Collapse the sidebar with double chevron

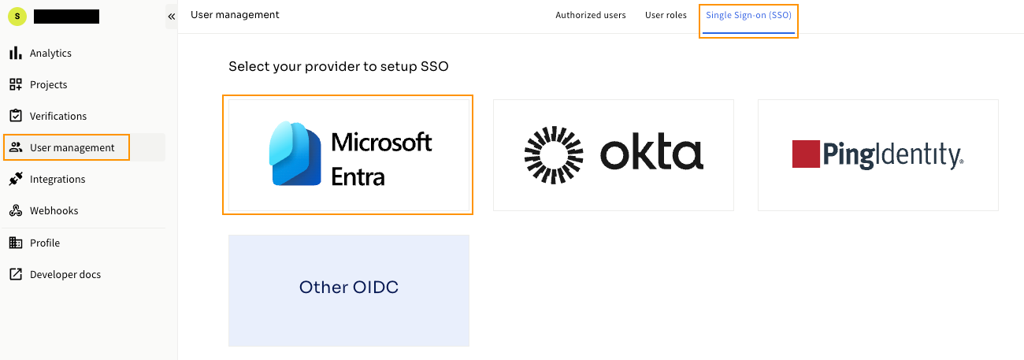[171, 16]
